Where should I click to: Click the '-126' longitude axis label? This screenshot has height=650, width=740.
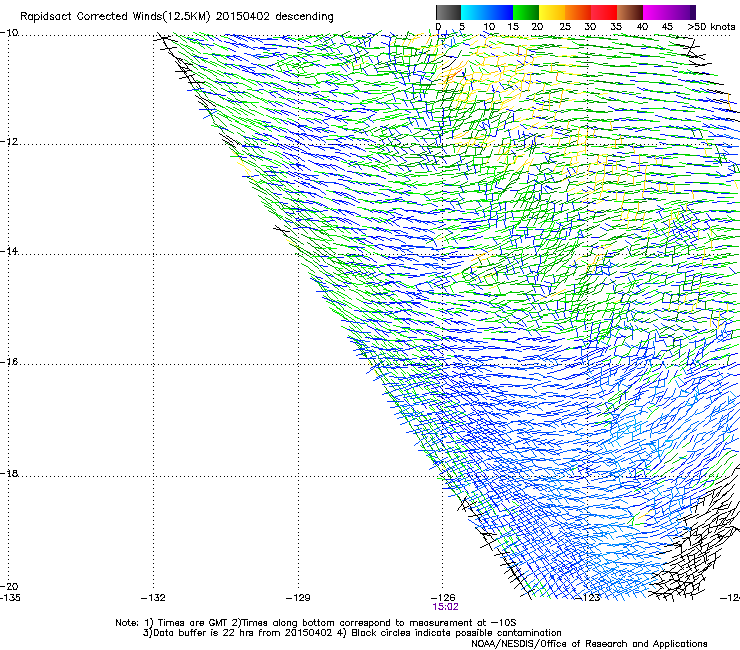click(443, 598)
